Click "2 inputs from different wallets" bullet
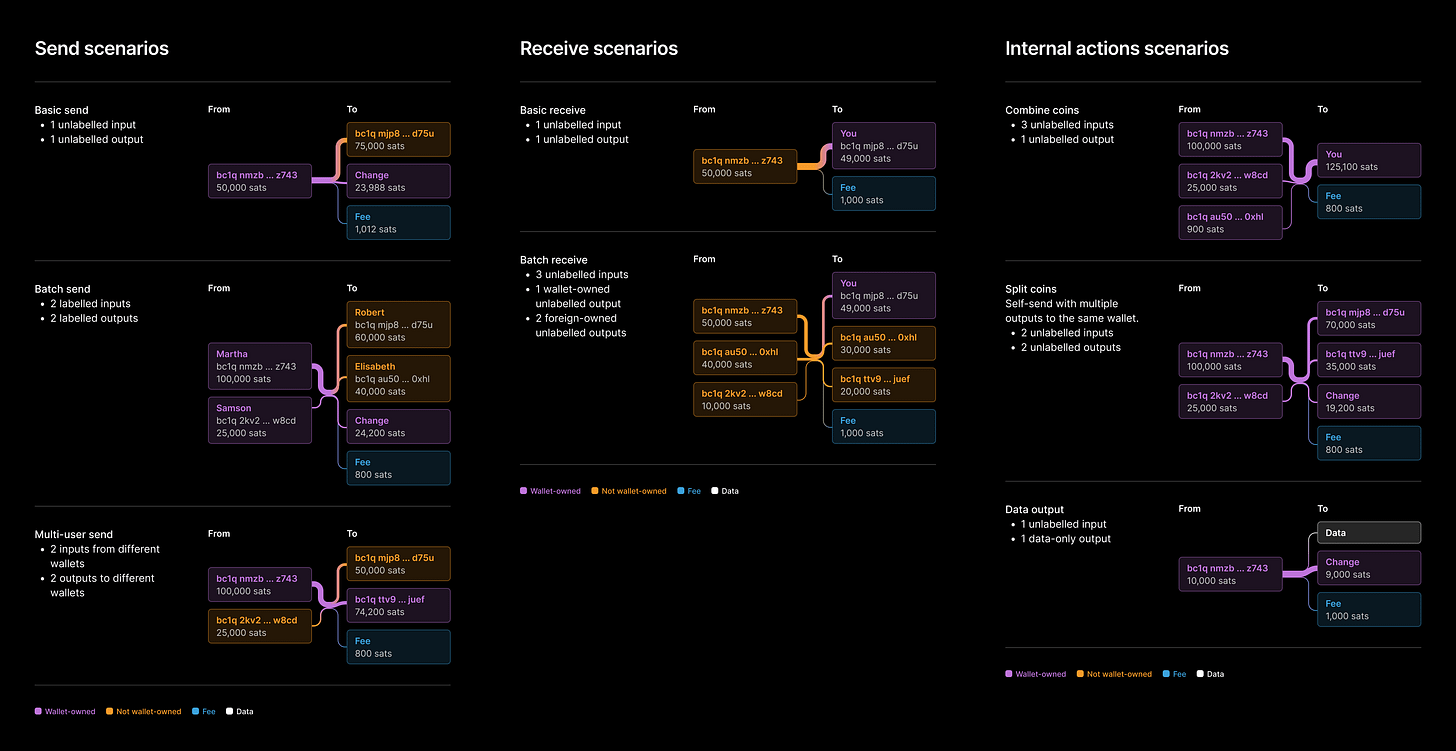1456x751 pixels. pyautogui.click(x=105, y=556)
